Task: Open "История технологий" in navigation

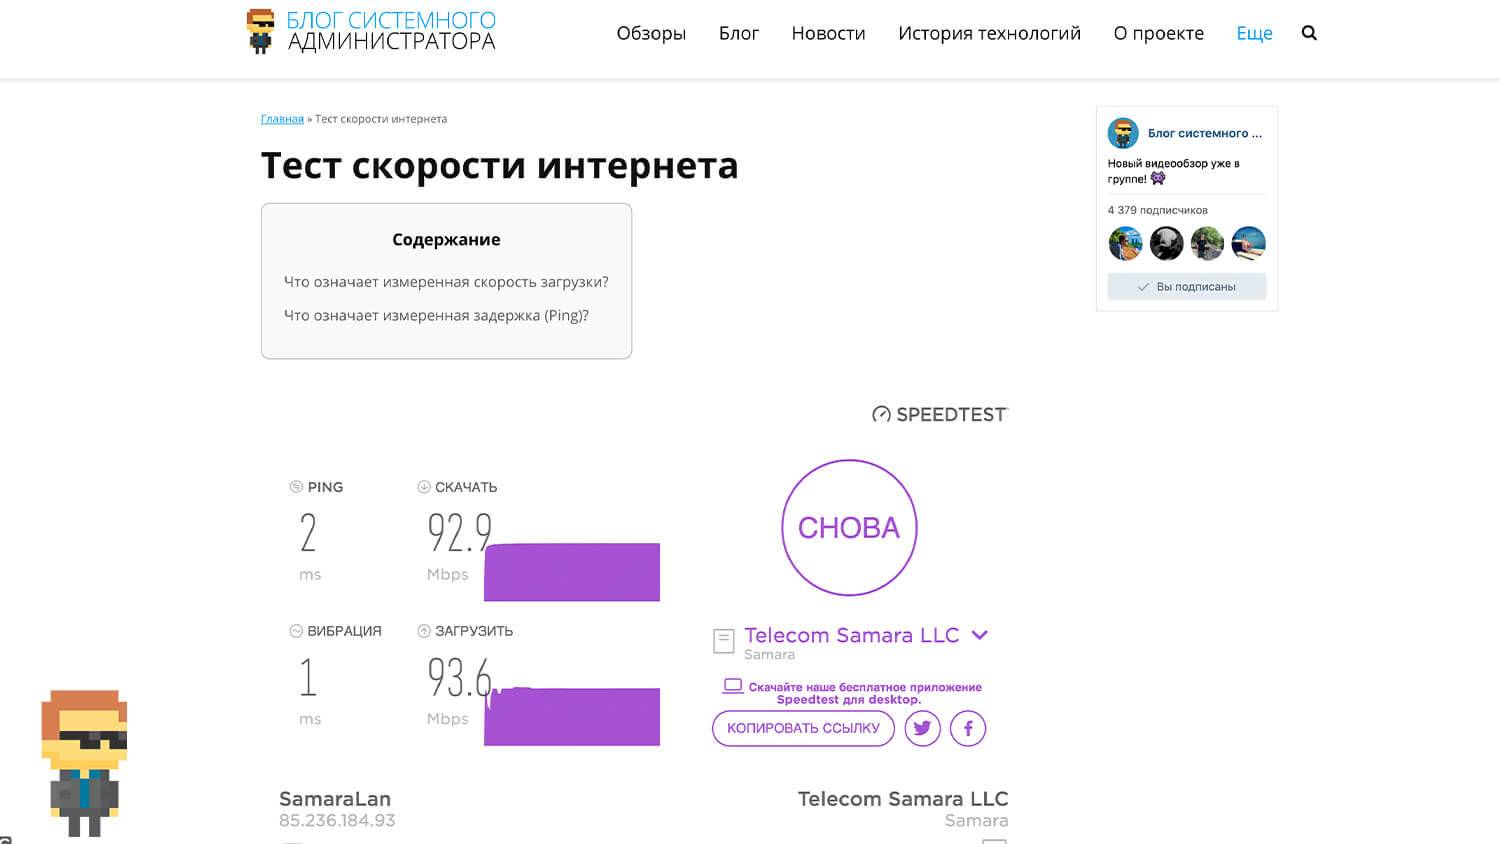Action: tap(989, 33)
